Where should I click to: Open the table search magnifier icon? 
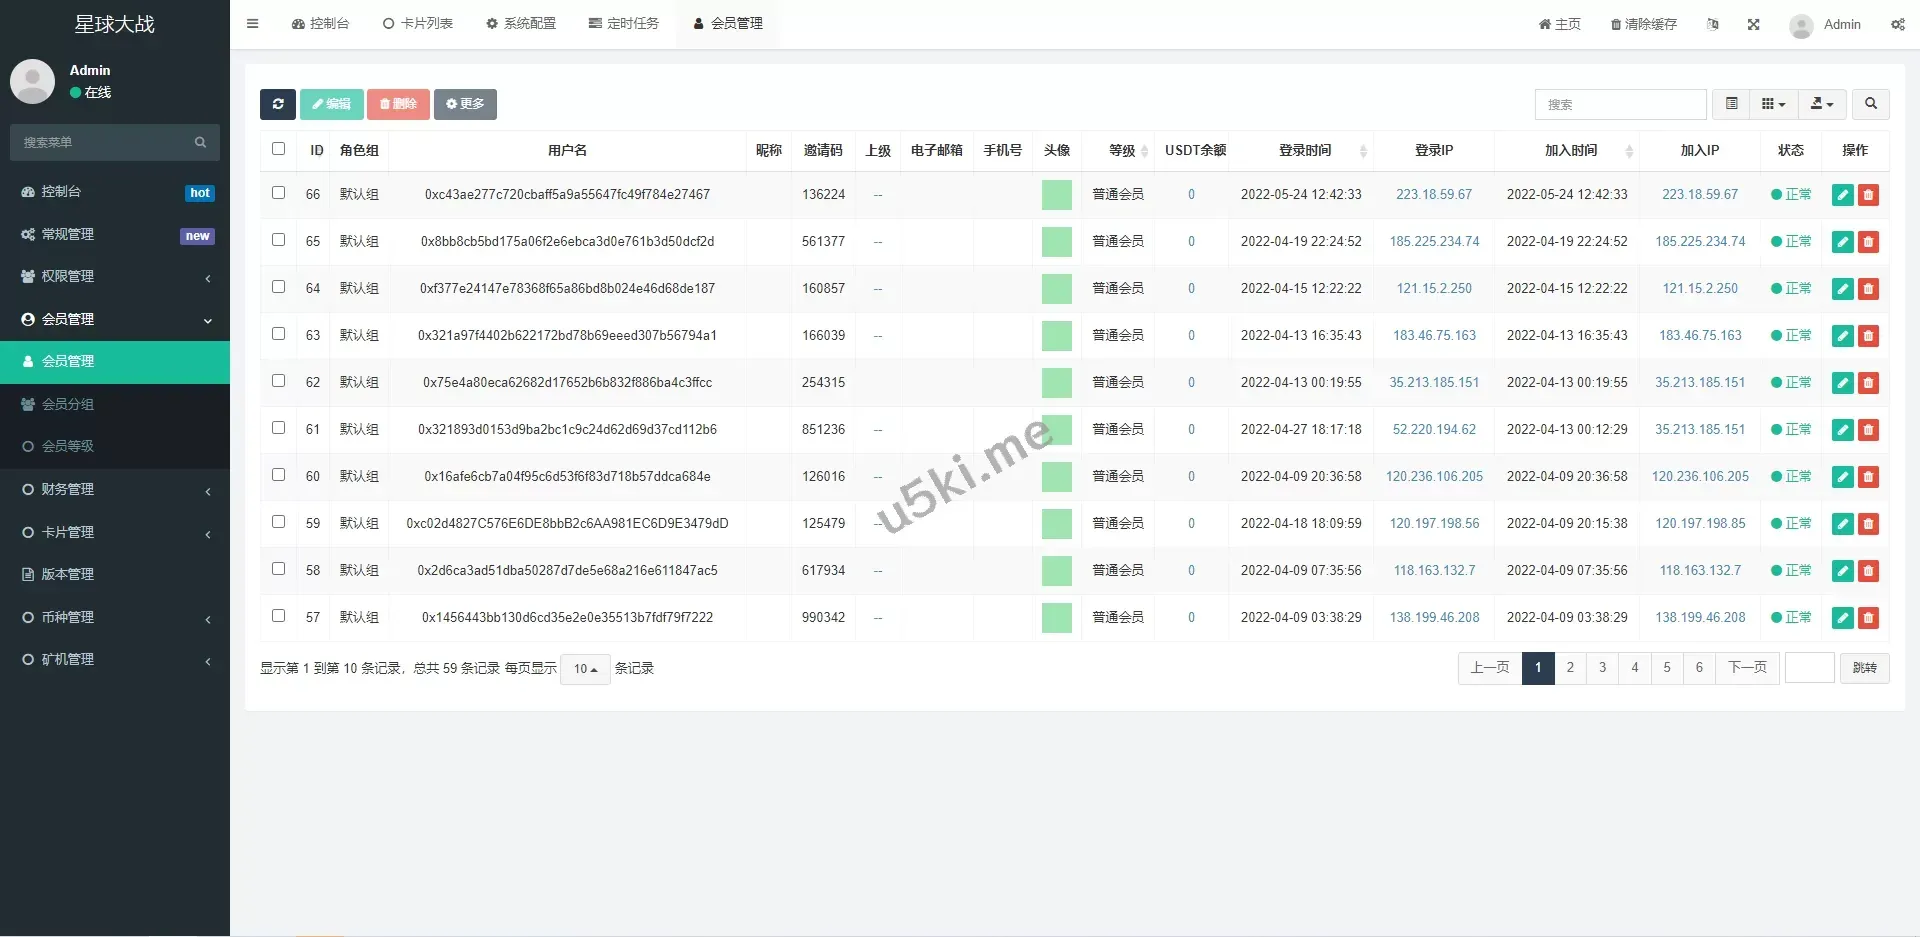[1870, 104]
